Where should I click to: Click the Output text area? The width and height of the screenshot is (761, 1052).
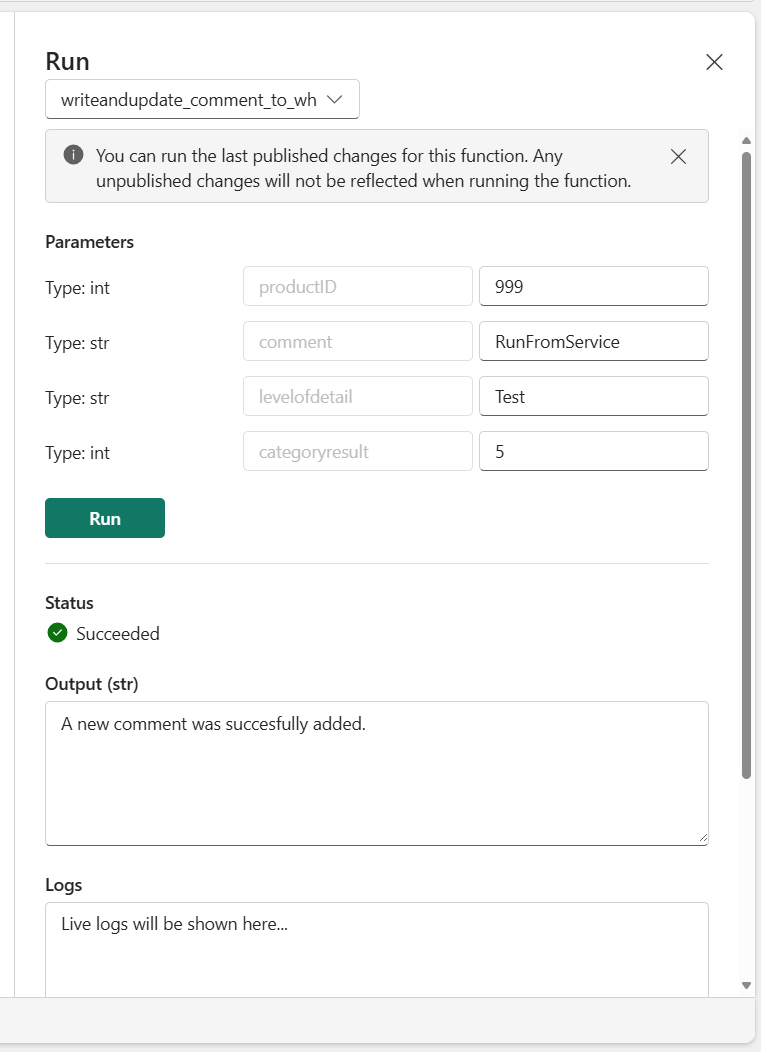point(376,774)
